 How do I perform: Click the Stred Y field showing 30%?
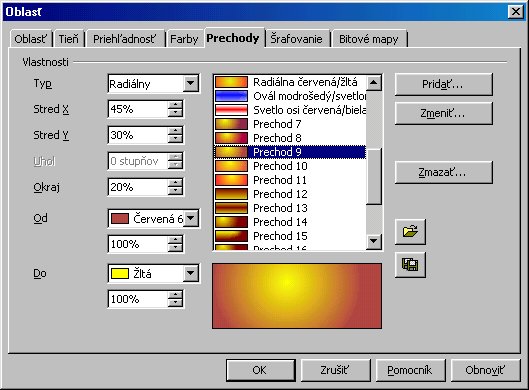(x=138, y=135)
